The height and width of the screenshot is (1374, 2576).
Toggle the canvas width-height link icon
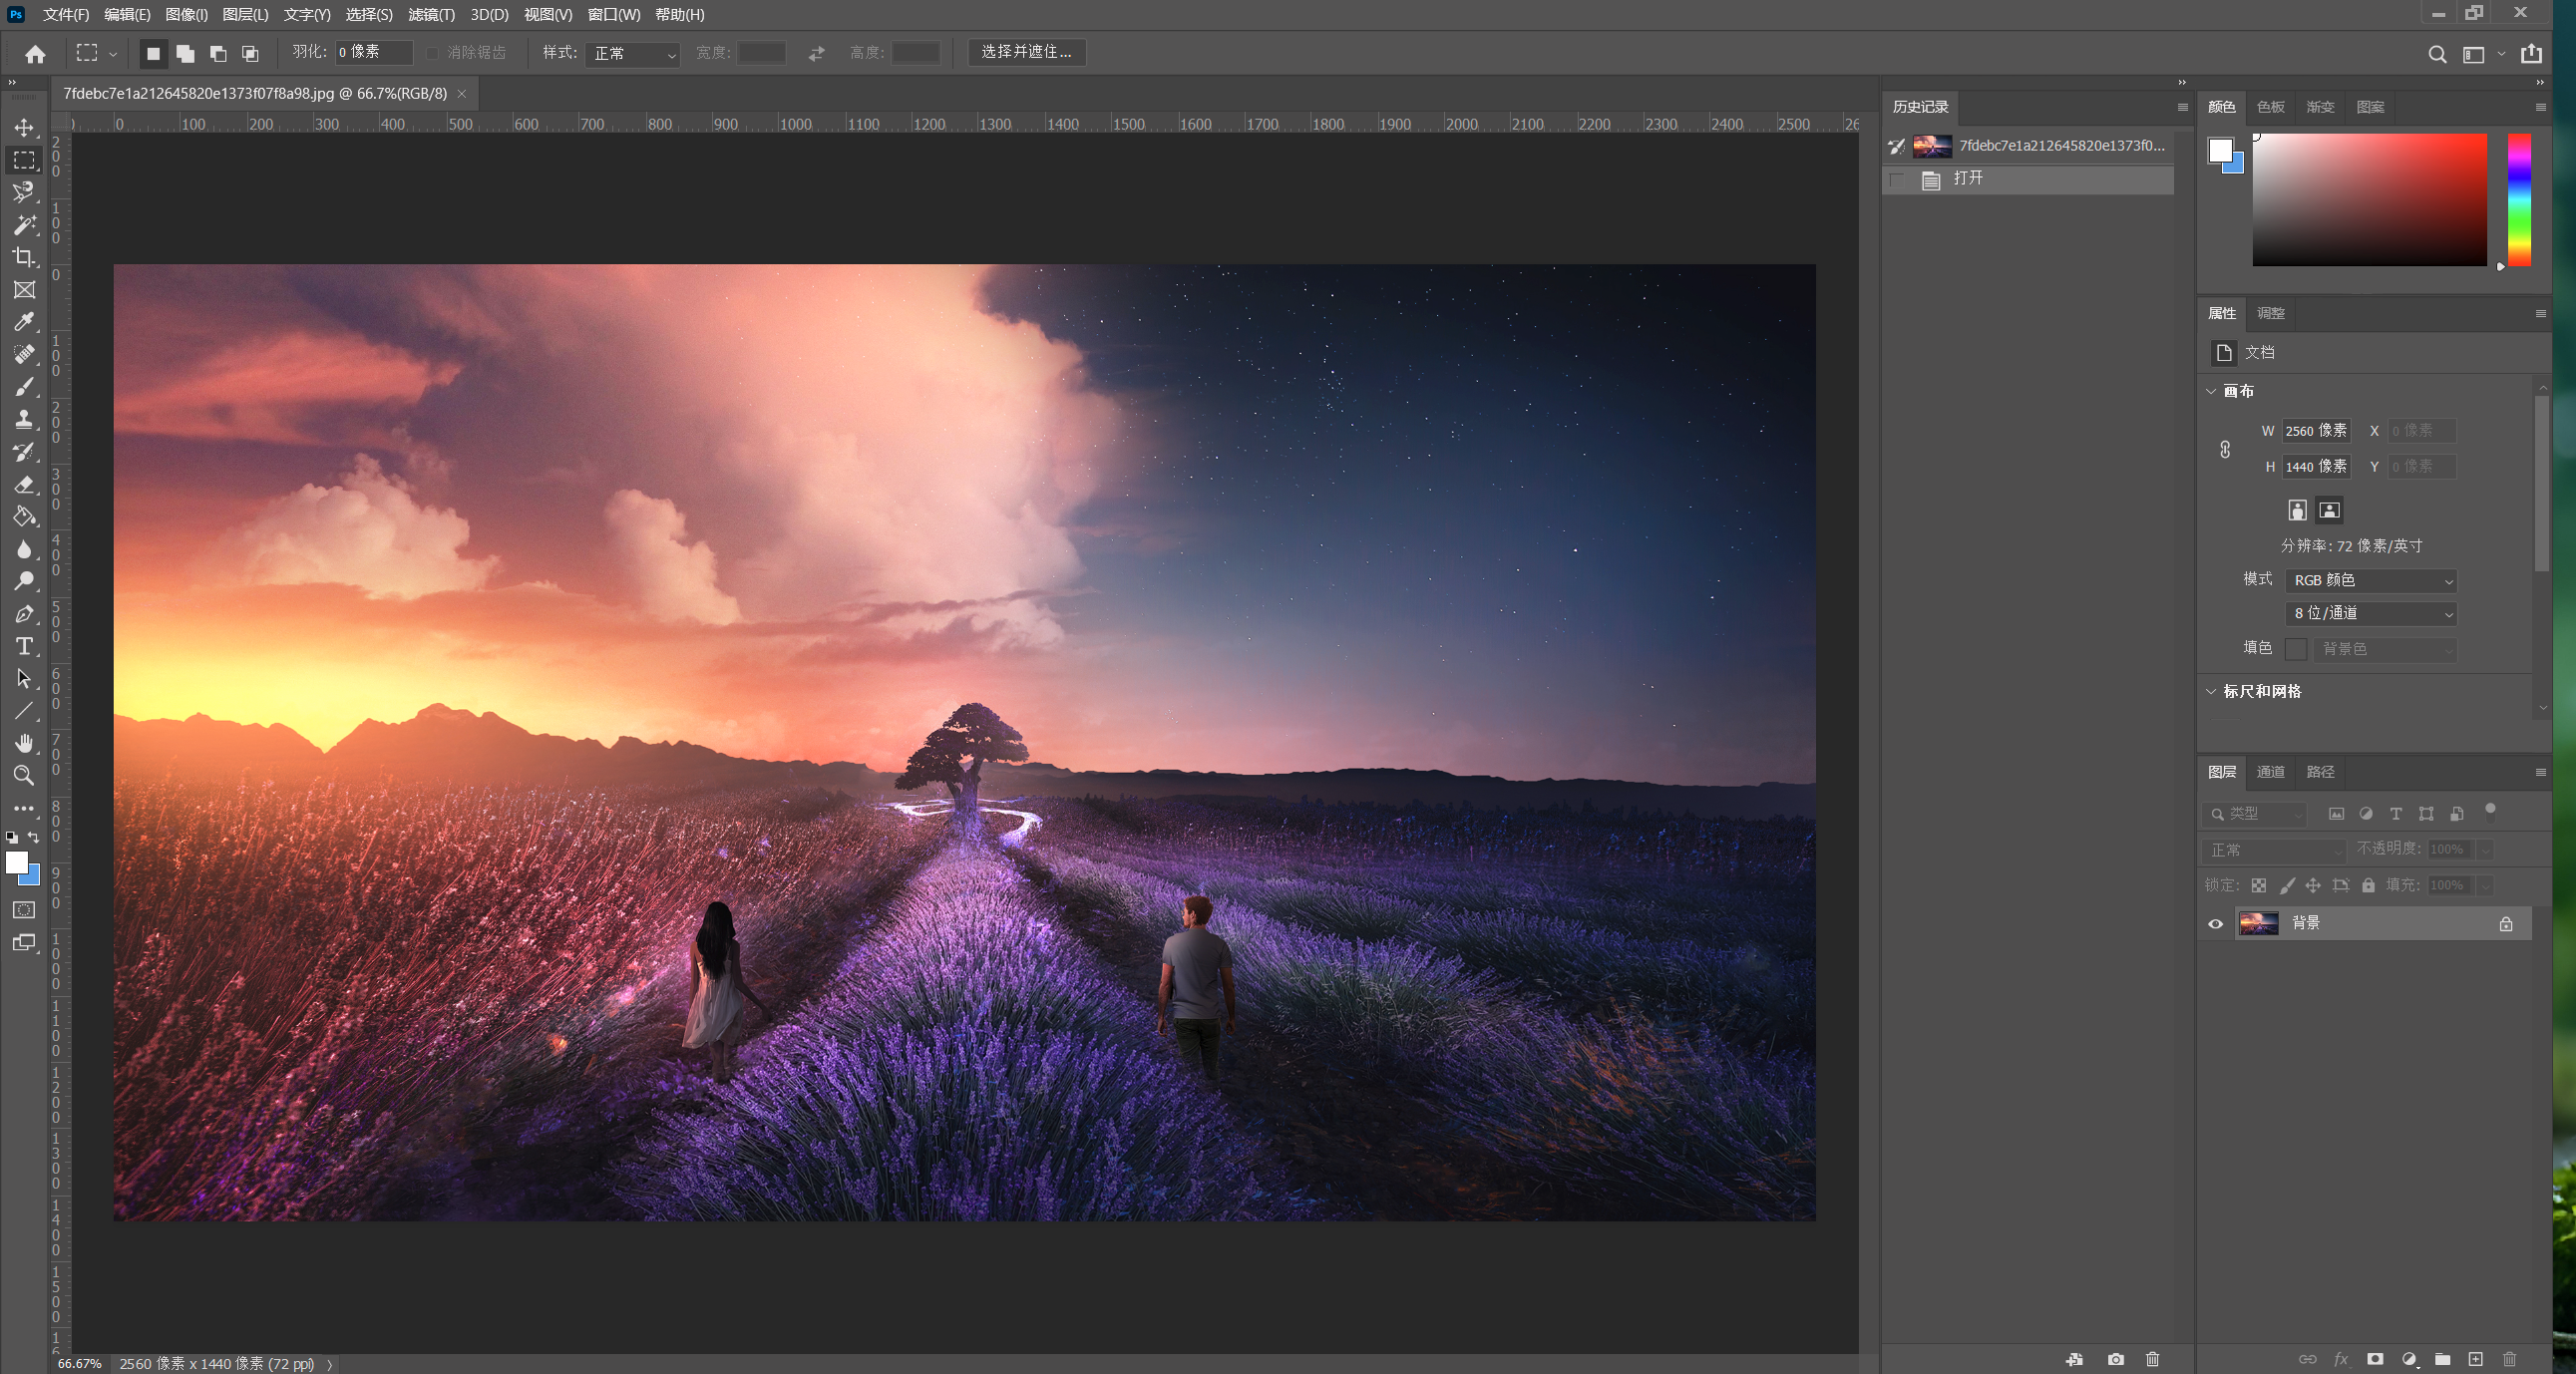(2224, 449)
